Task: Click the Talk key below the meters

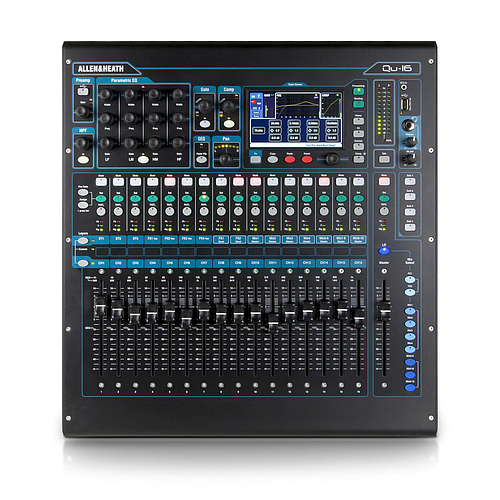Action: click(384, 159)
